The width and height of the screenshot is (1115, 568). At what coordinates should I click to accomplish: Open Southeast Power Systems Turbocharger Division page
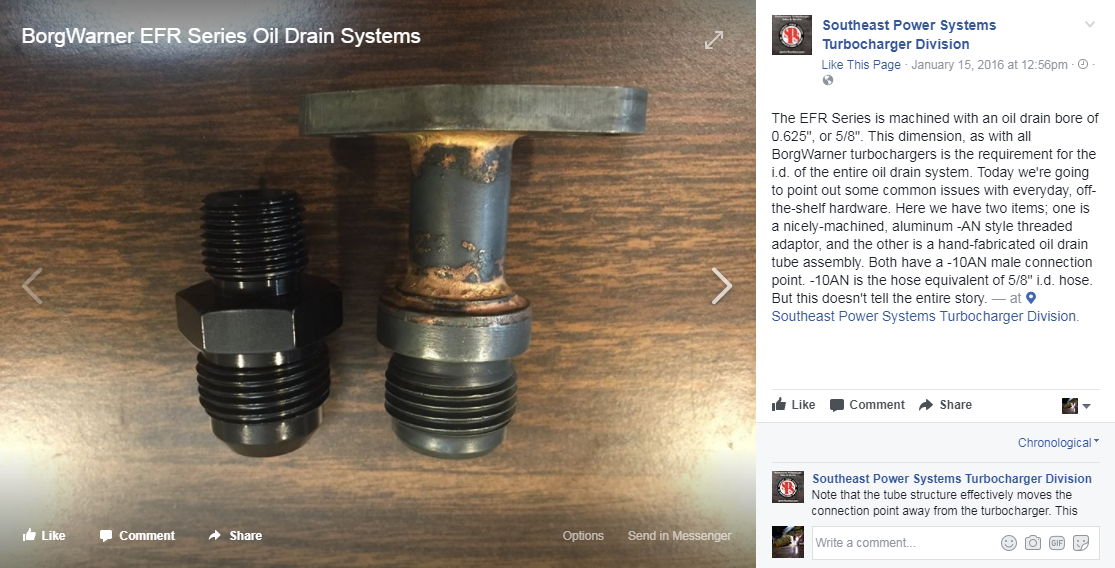[909, 34]
